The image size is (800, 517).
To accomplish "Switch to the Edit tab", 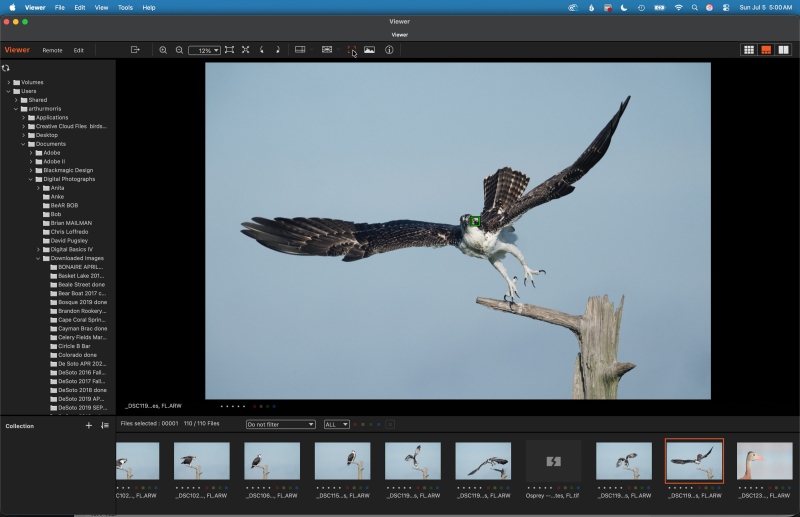I will coord(79,51).
